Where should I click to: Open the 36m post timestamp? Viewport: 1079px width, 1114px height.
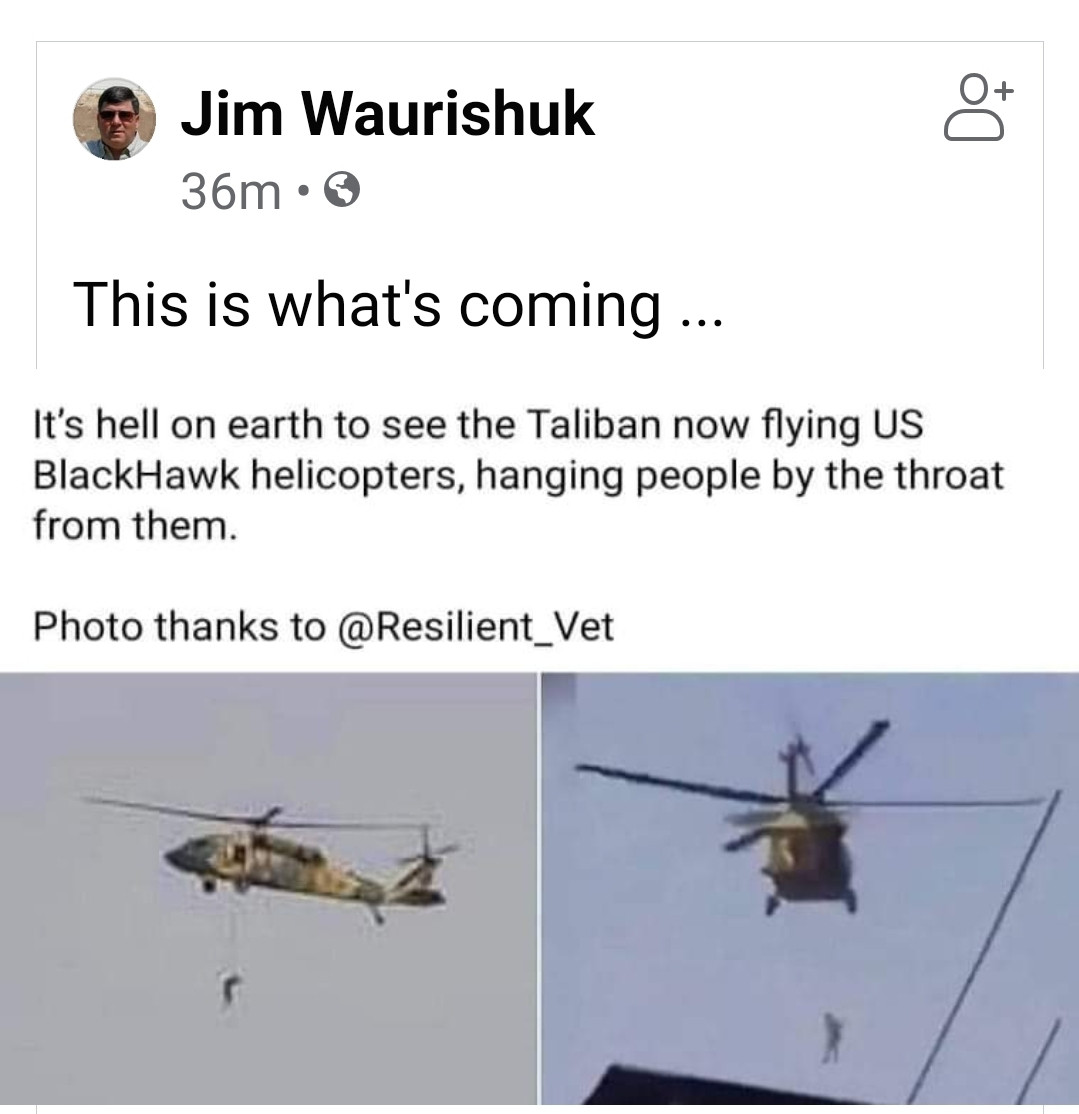pos(231,191)
